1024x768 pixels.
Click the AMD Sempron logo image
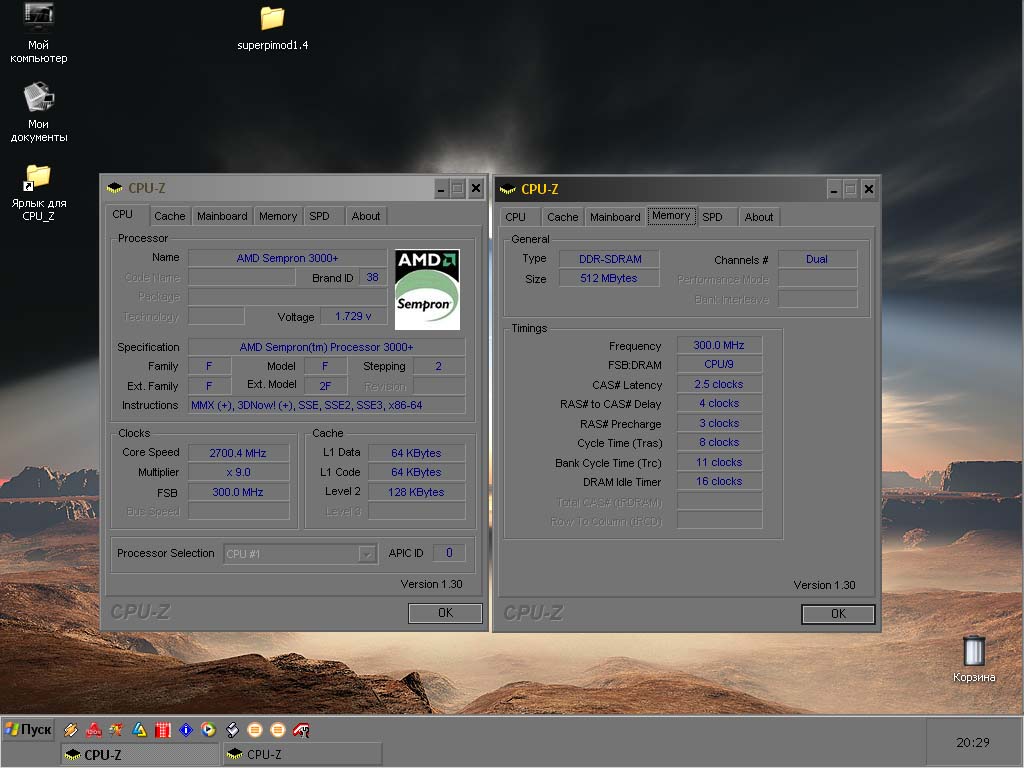427,289
